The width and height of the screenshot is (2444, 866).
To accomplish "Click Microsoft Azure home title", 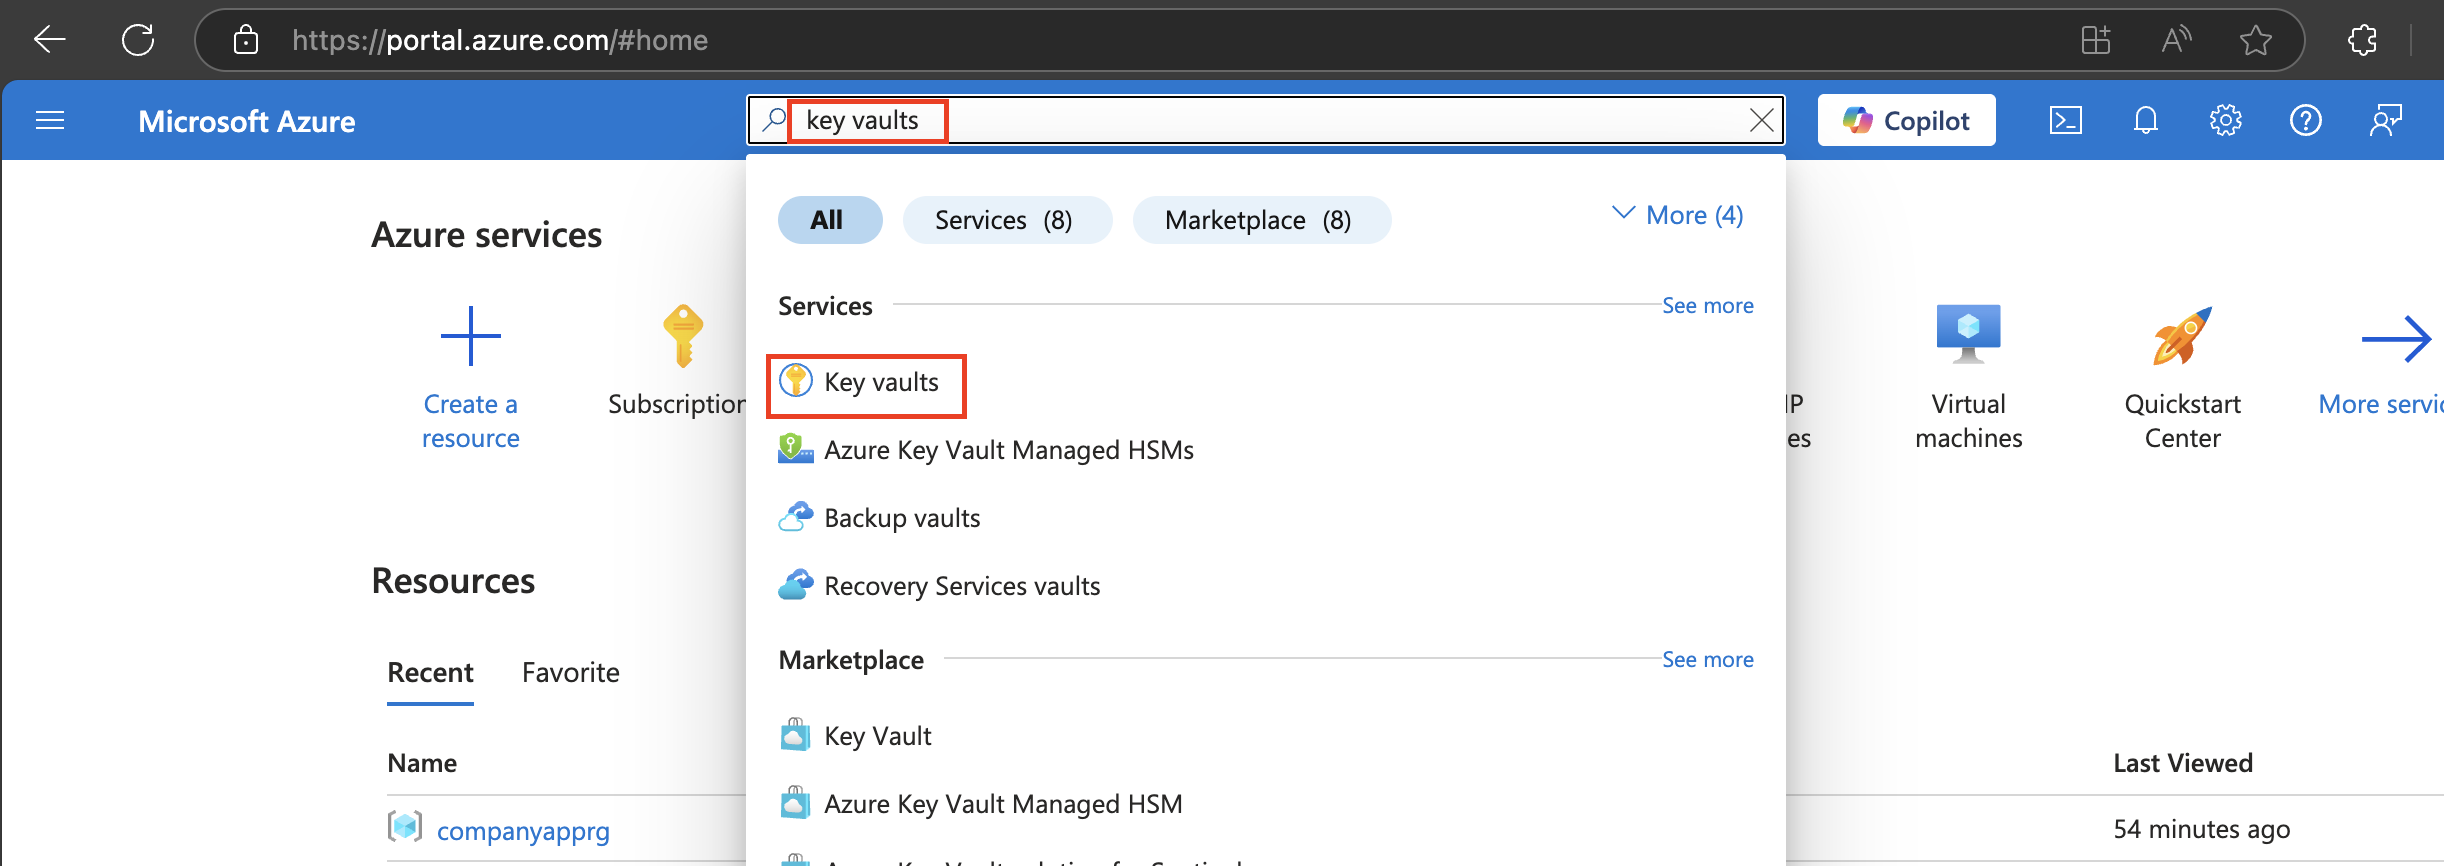I will coord(247,121).
